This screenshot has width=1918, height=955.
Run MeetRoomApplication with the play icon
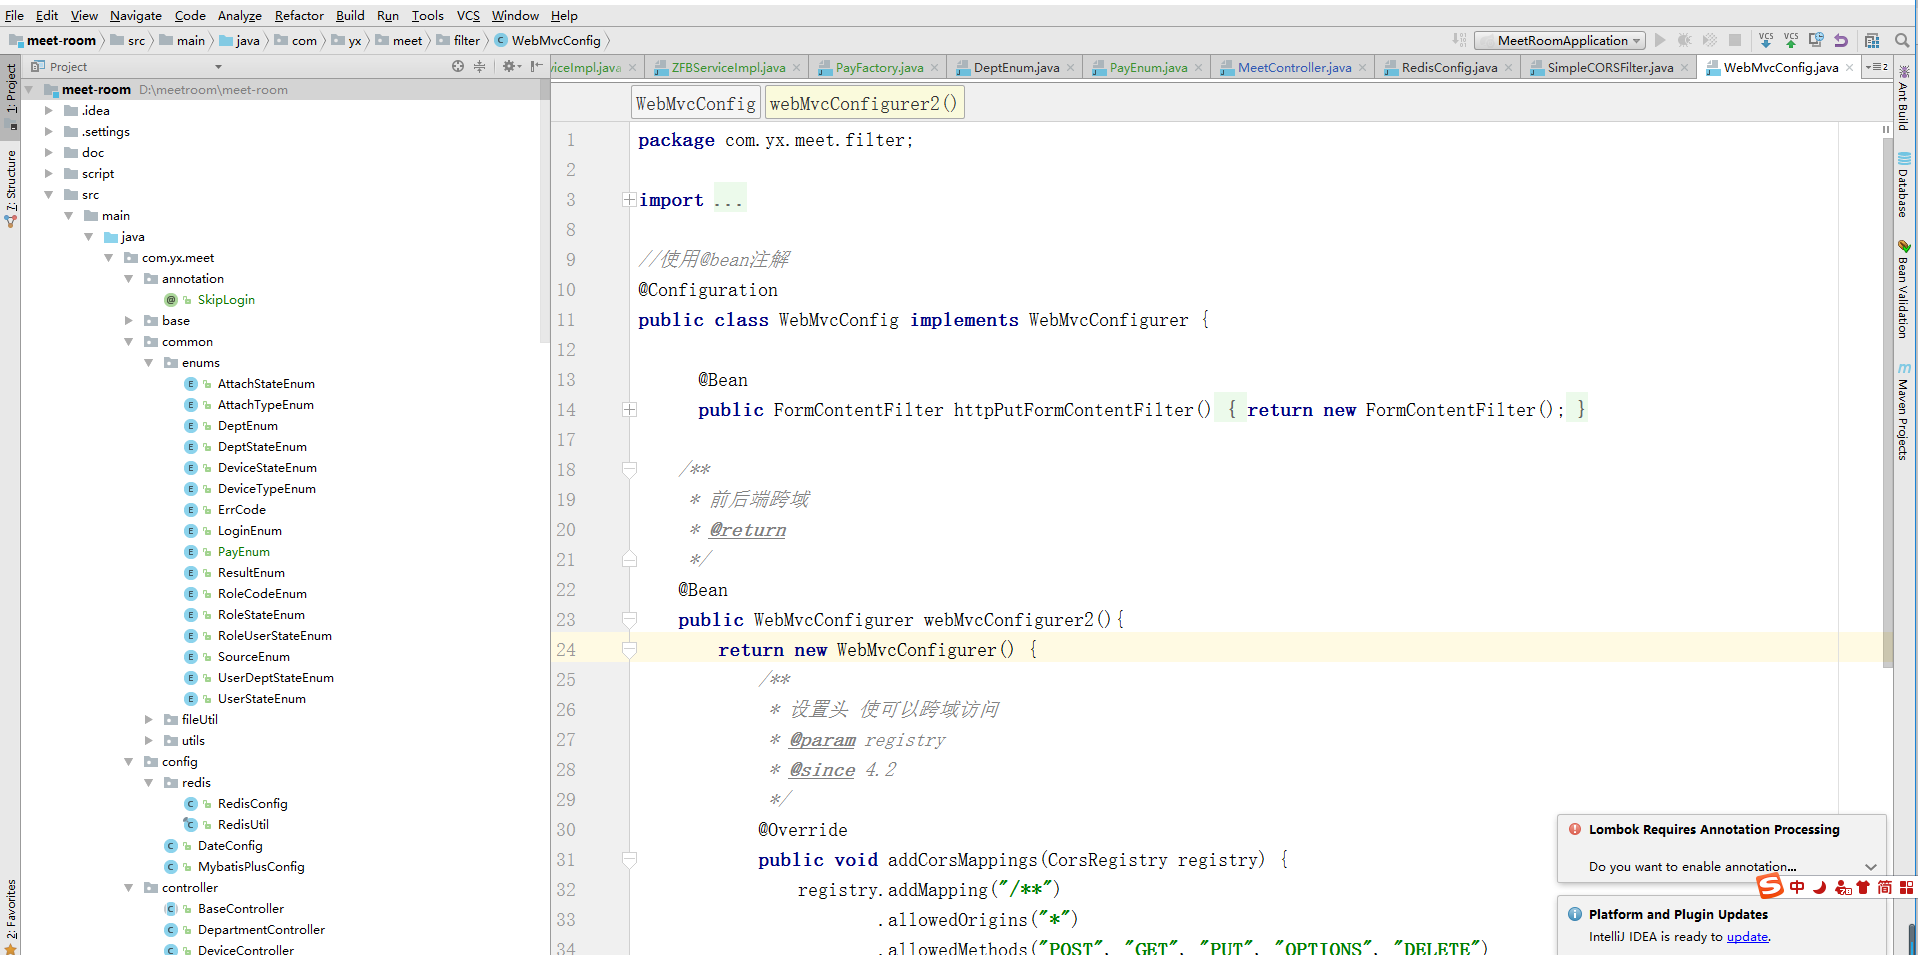(1660, 40)
